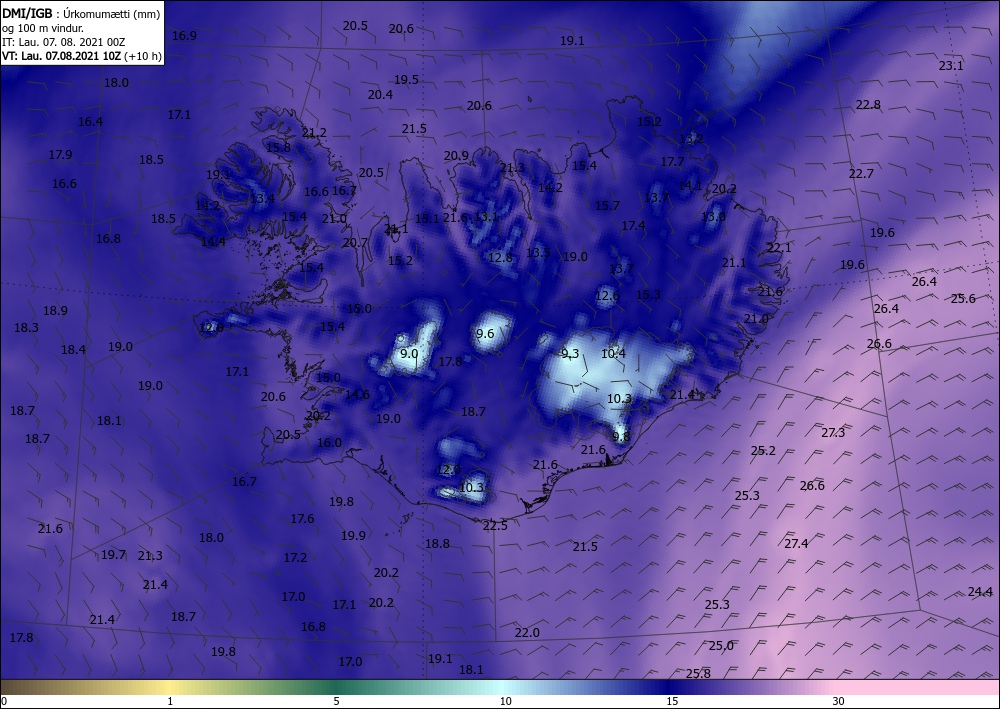Click the map value 22.7
Viewport: 1000px width, 709px height.
(861, 173)
